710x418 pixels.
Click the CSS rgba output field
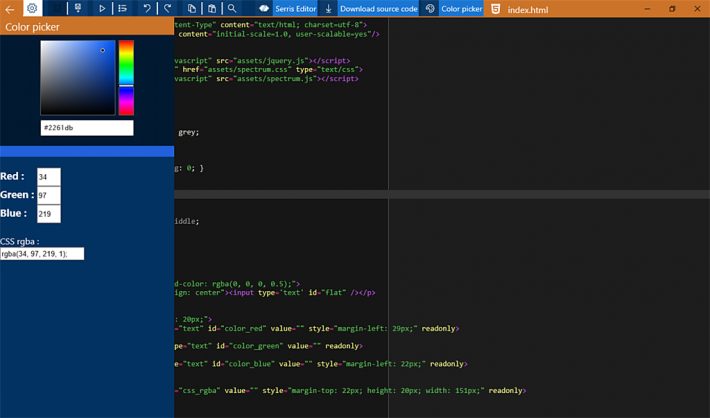pyautogui.click(x=42, y=254)
